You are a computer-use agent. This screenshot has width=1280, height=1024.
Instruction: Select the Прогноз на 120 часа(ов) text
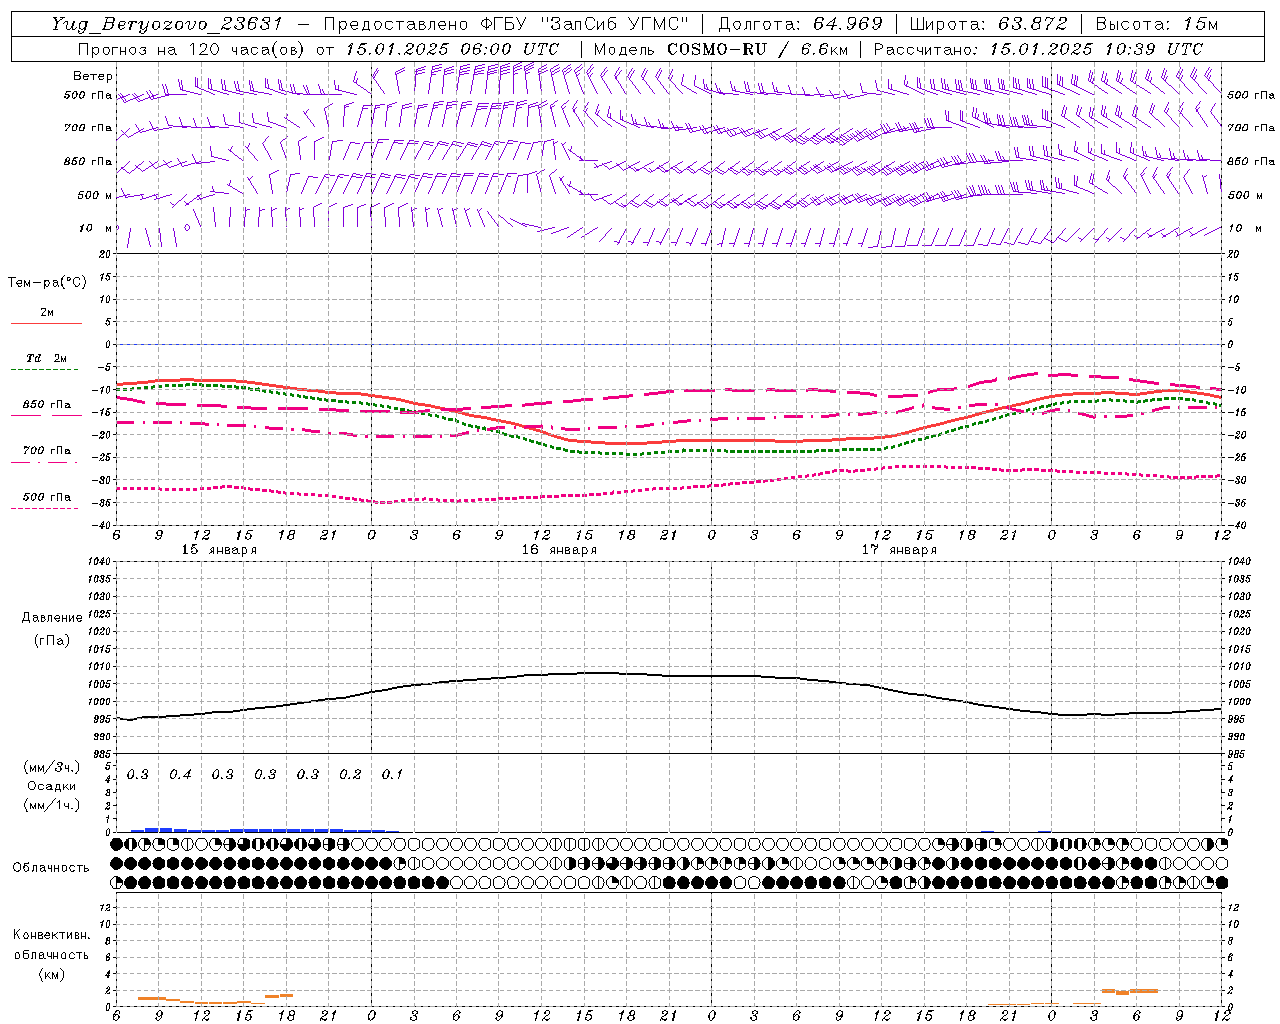coord(193,49)
